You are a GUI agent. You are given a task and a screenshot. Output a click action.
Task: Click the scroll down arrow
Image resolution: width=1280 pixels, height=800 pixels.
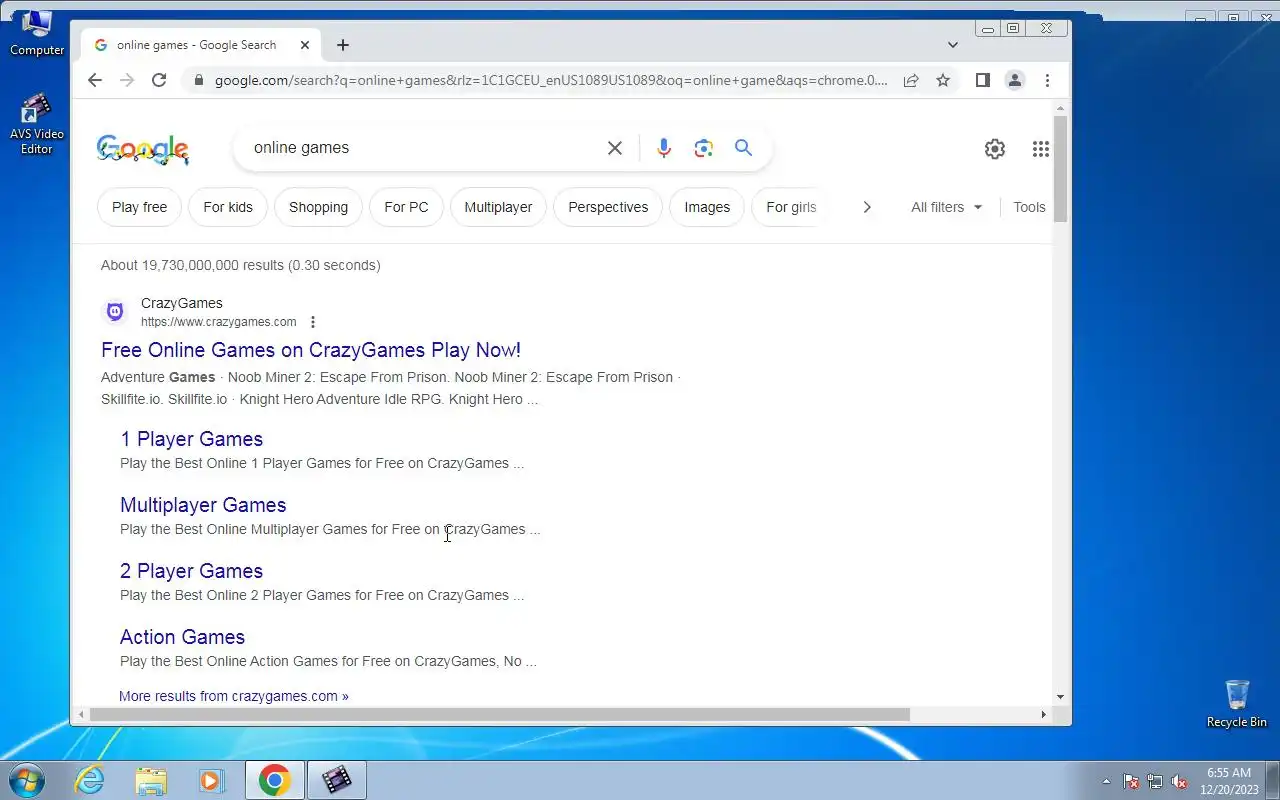click(1061, 697)
